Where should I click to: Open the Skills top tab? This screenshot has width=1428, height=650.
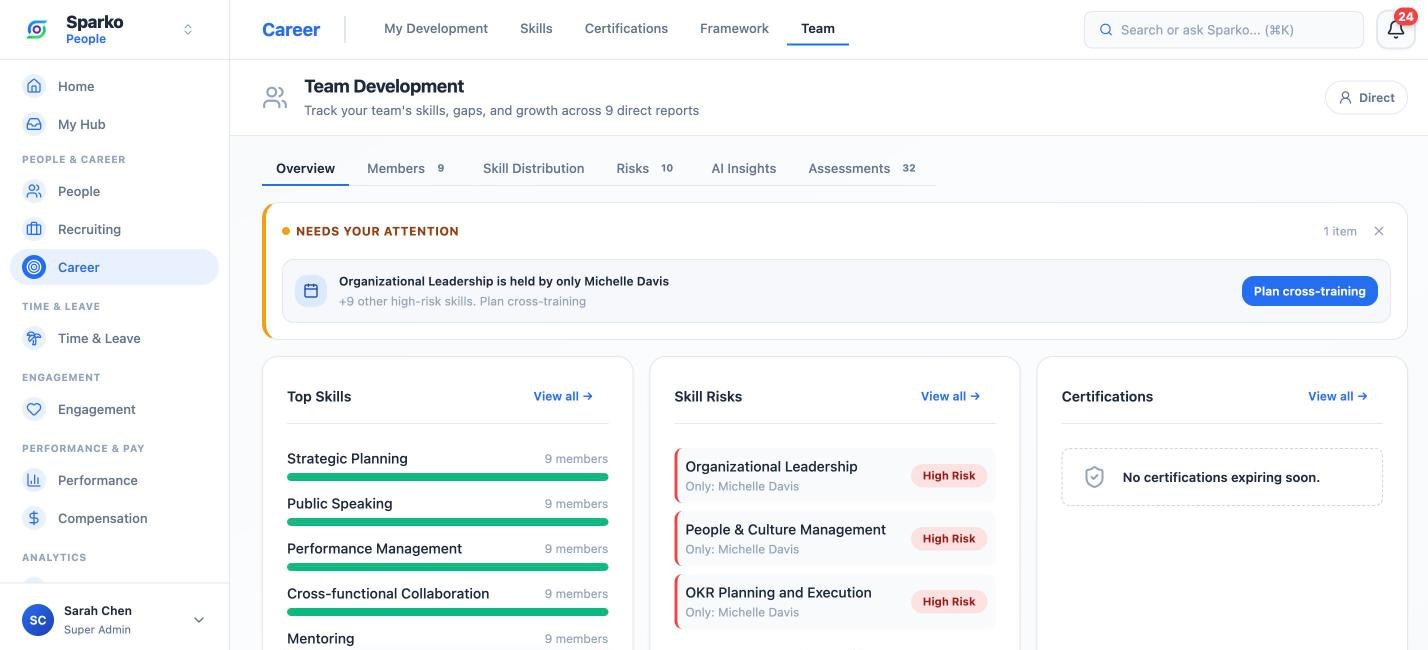pyautogui.click(x=536, y=29)
